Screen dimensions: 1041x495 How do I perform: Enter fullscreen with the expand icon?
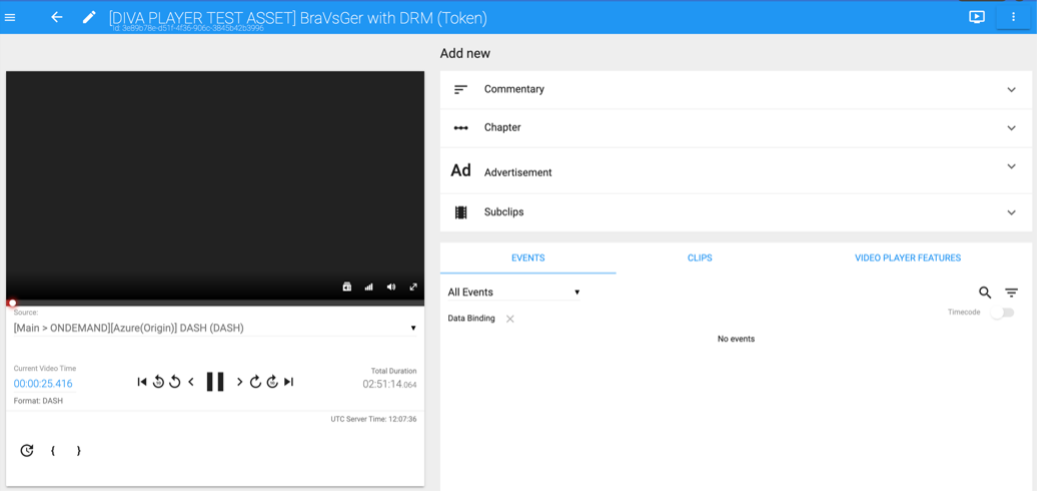click(413, 287)
